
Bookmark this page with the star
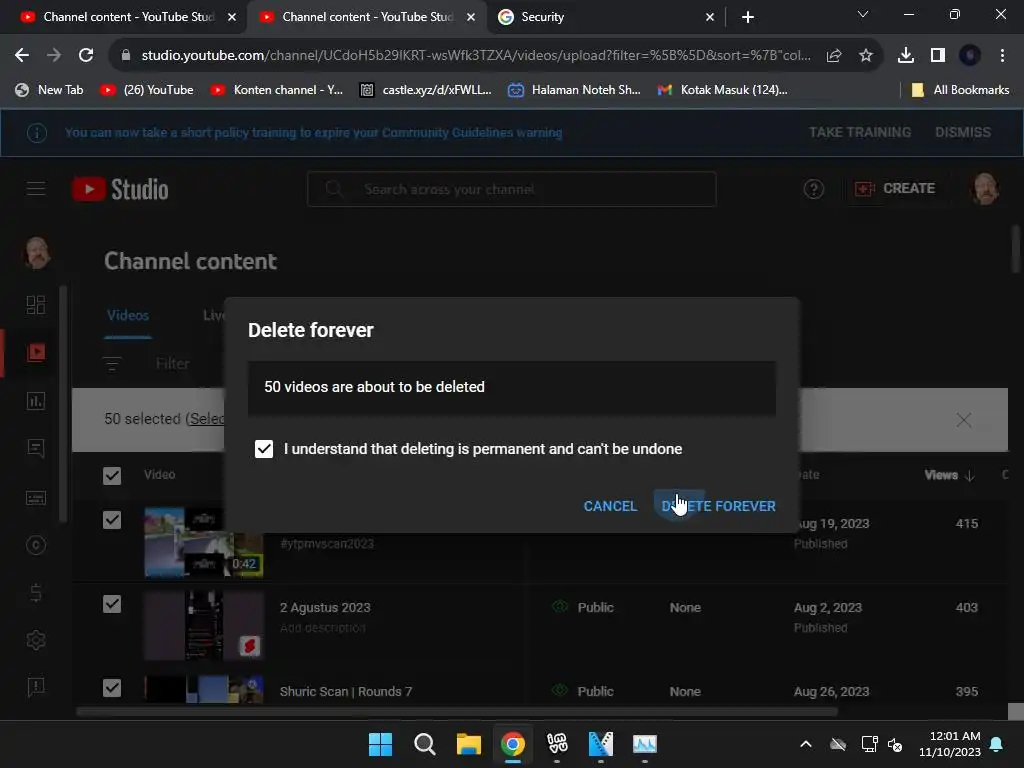click(866, 56)
